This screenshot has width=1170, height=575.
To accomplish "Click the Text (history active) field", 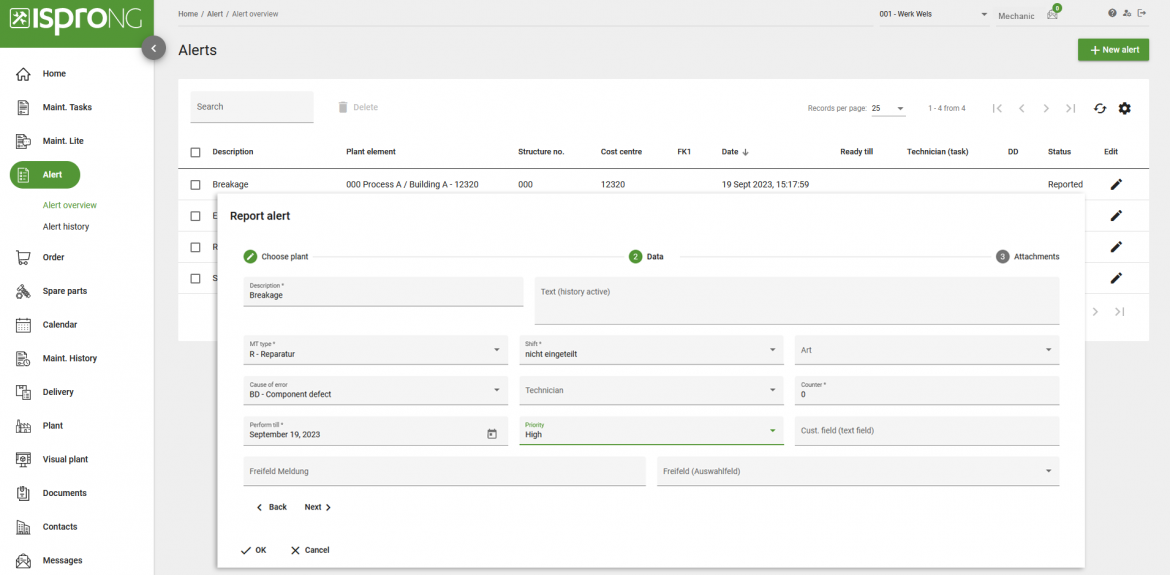I will point(796,301).
